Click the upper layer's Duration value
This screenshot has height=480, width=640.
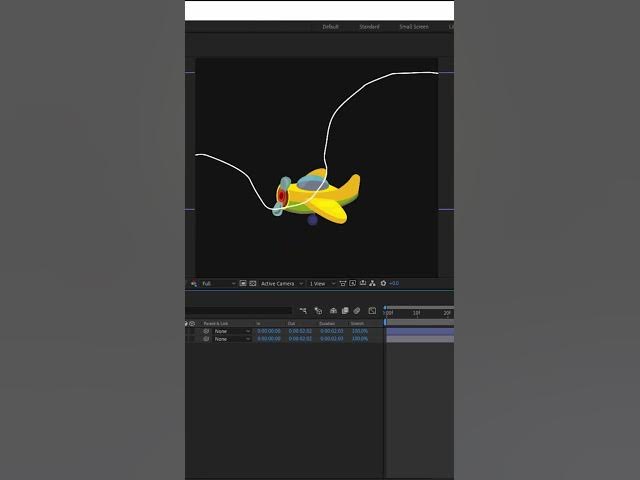(x=331, y=331)
